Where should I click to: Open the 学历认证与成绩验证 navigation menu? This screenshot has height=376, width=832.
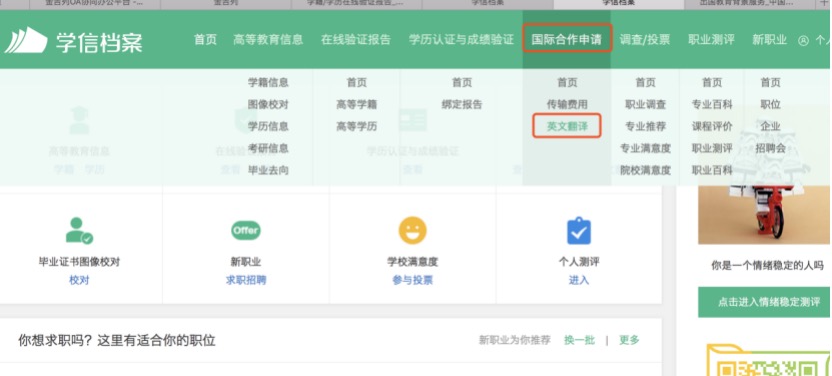pos(461,40)
